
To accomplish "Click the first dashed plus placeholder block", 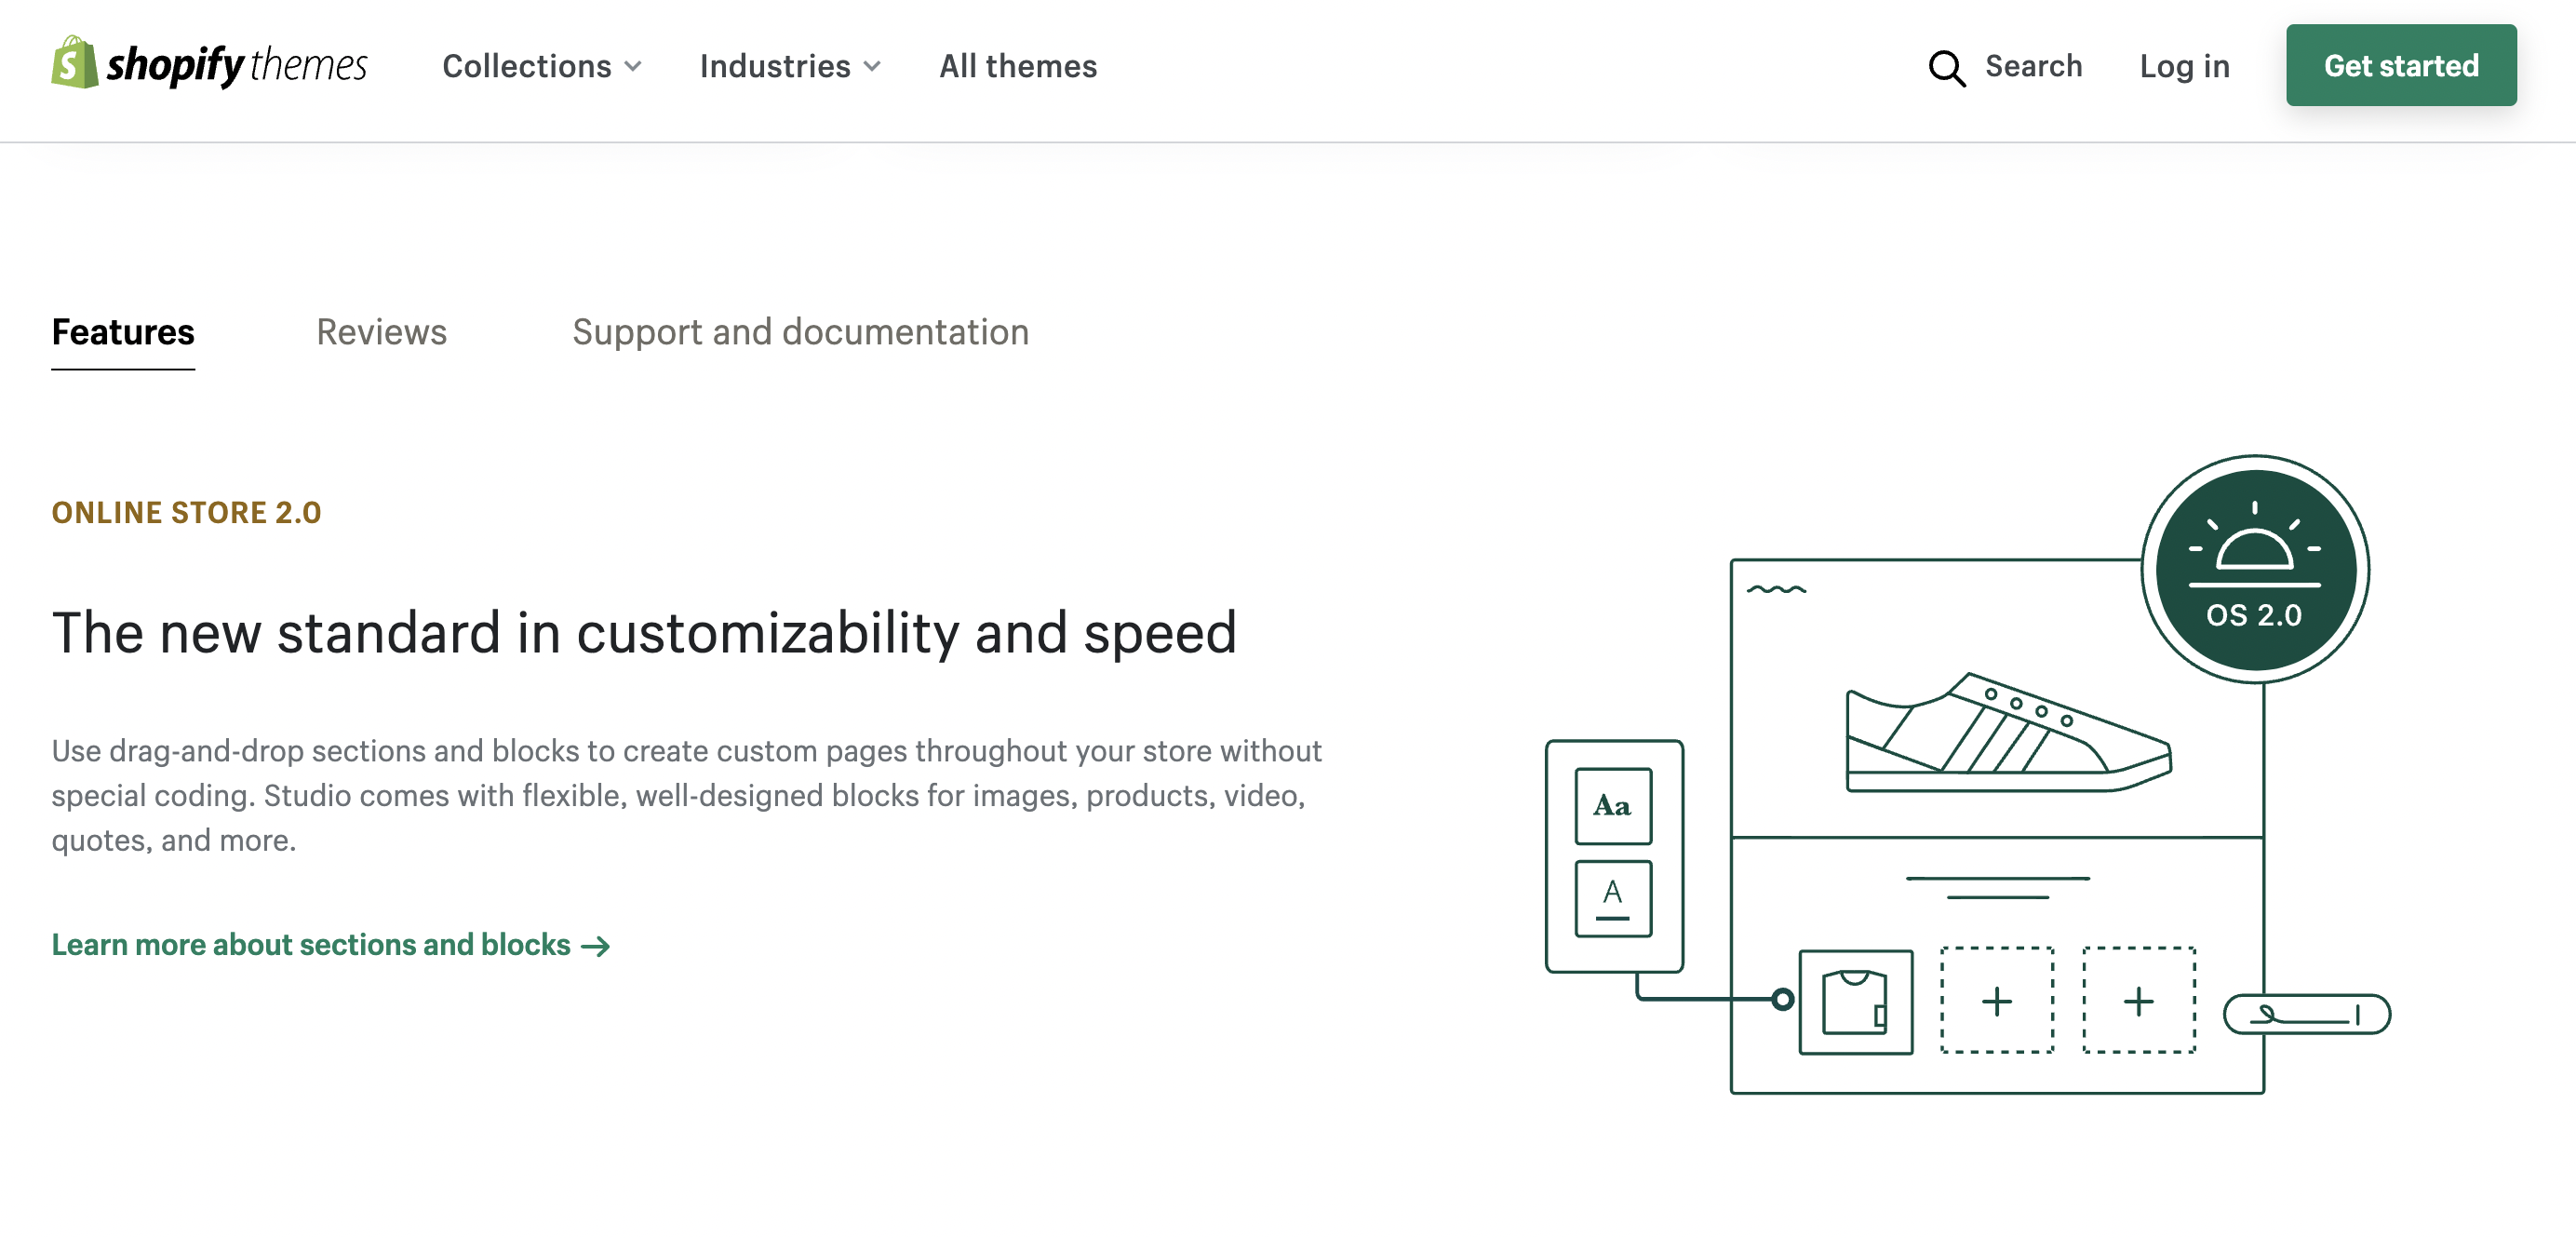I will tap(1996, 1001).
